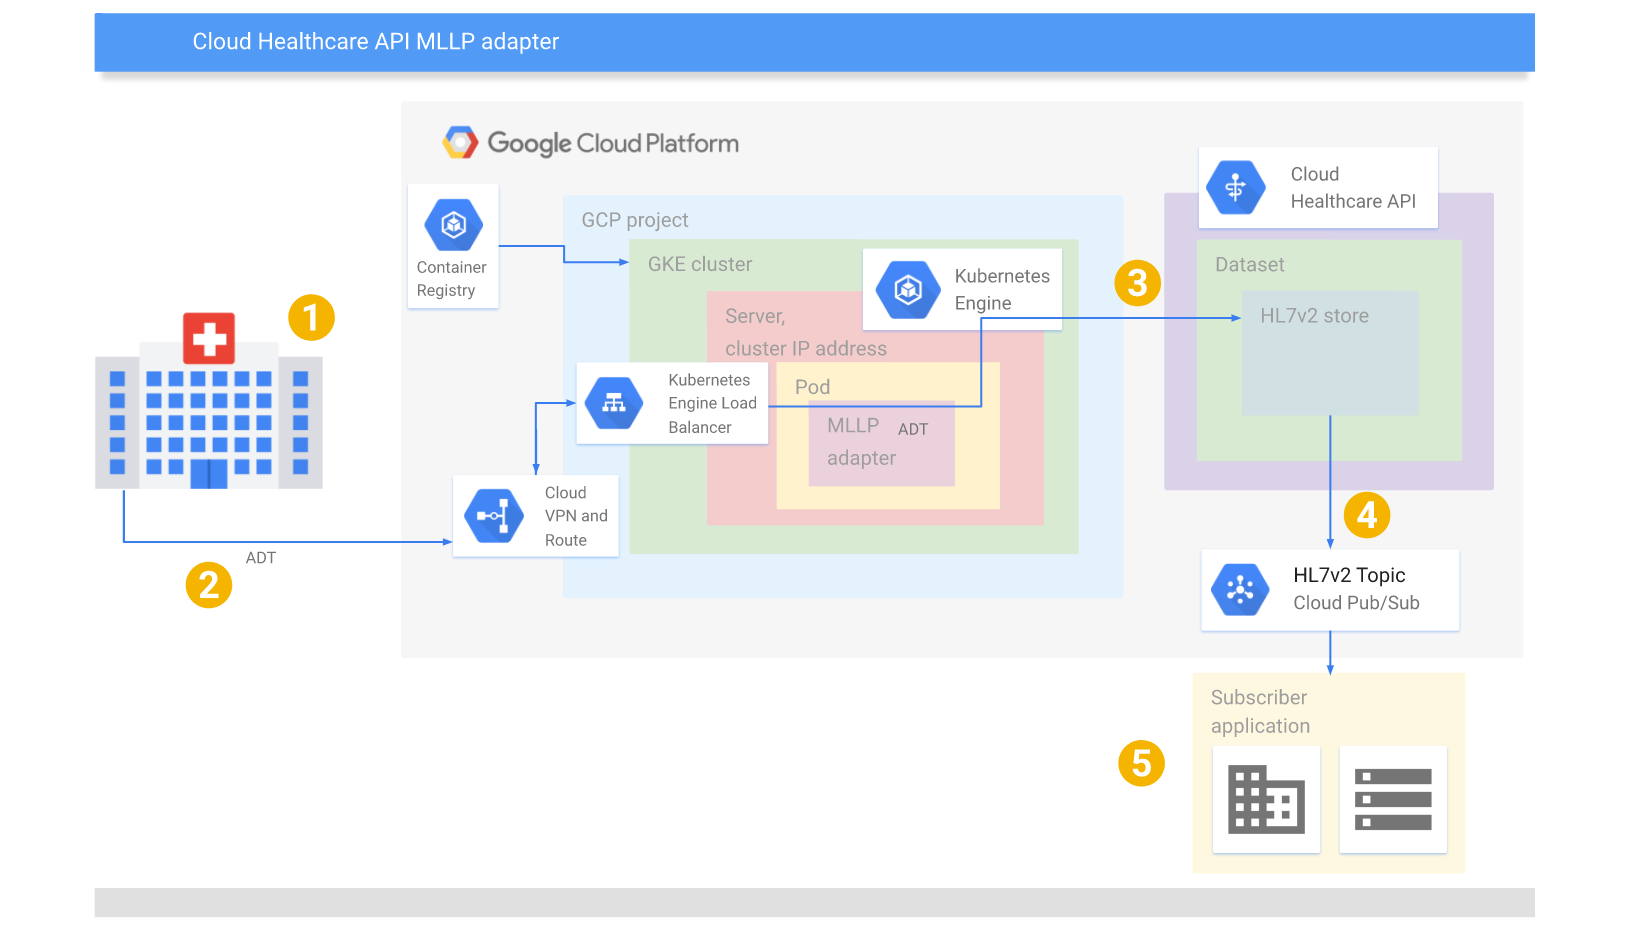Click the 'GKE cluster' label
This screenshot has width=1634, height=927.
click(x=700, y=264)
